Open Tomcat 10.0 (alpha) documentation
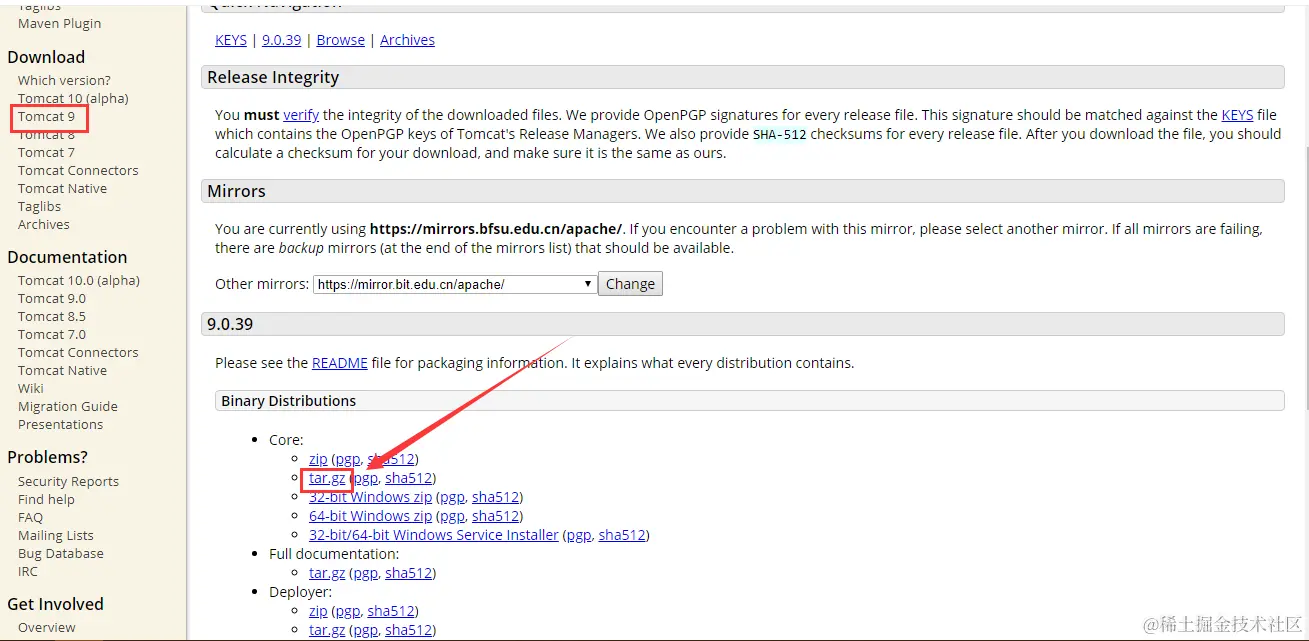 tap(79, 280)
